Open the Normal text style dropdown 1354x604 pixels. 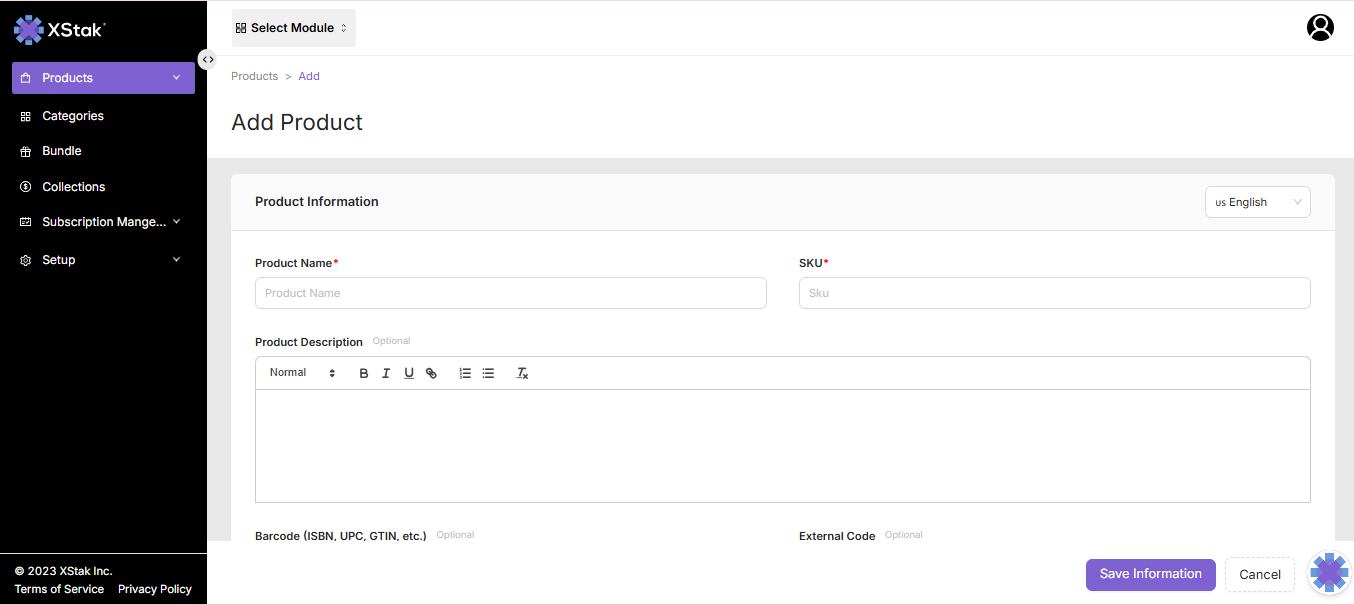pos(302,373)
